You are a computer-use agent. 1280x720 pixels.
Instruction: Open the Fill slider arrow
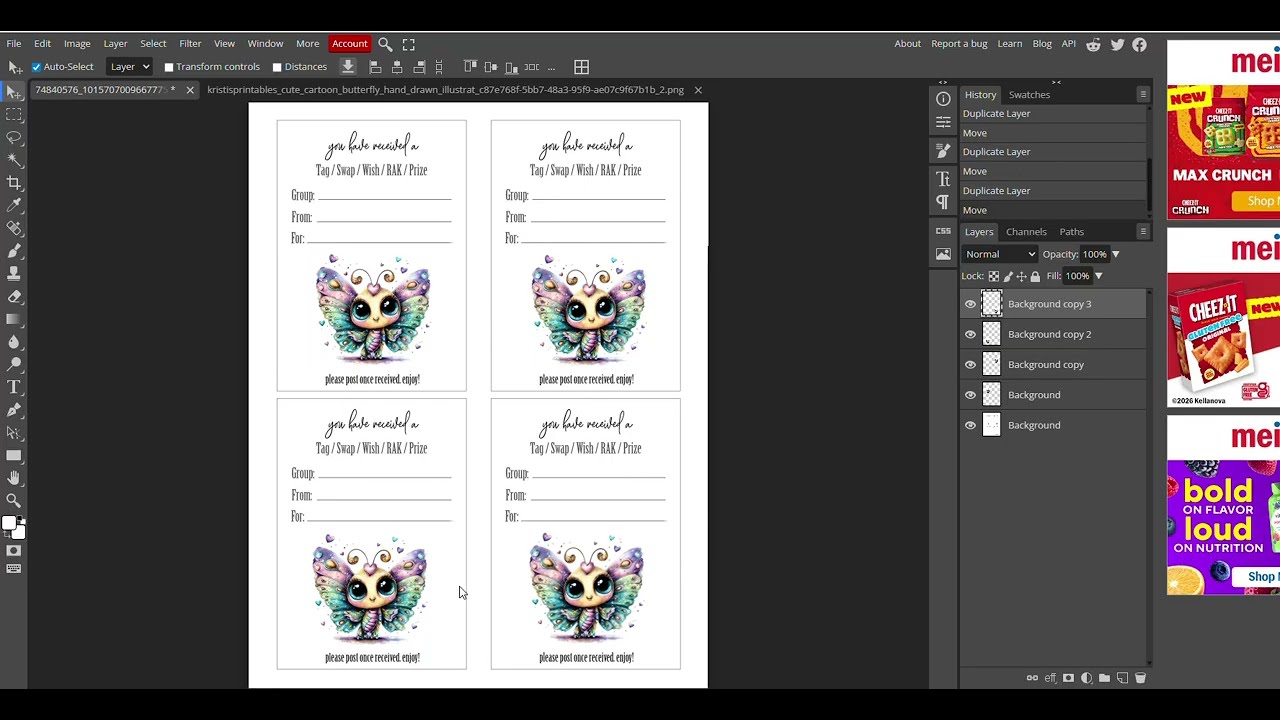click(1098, 276)
